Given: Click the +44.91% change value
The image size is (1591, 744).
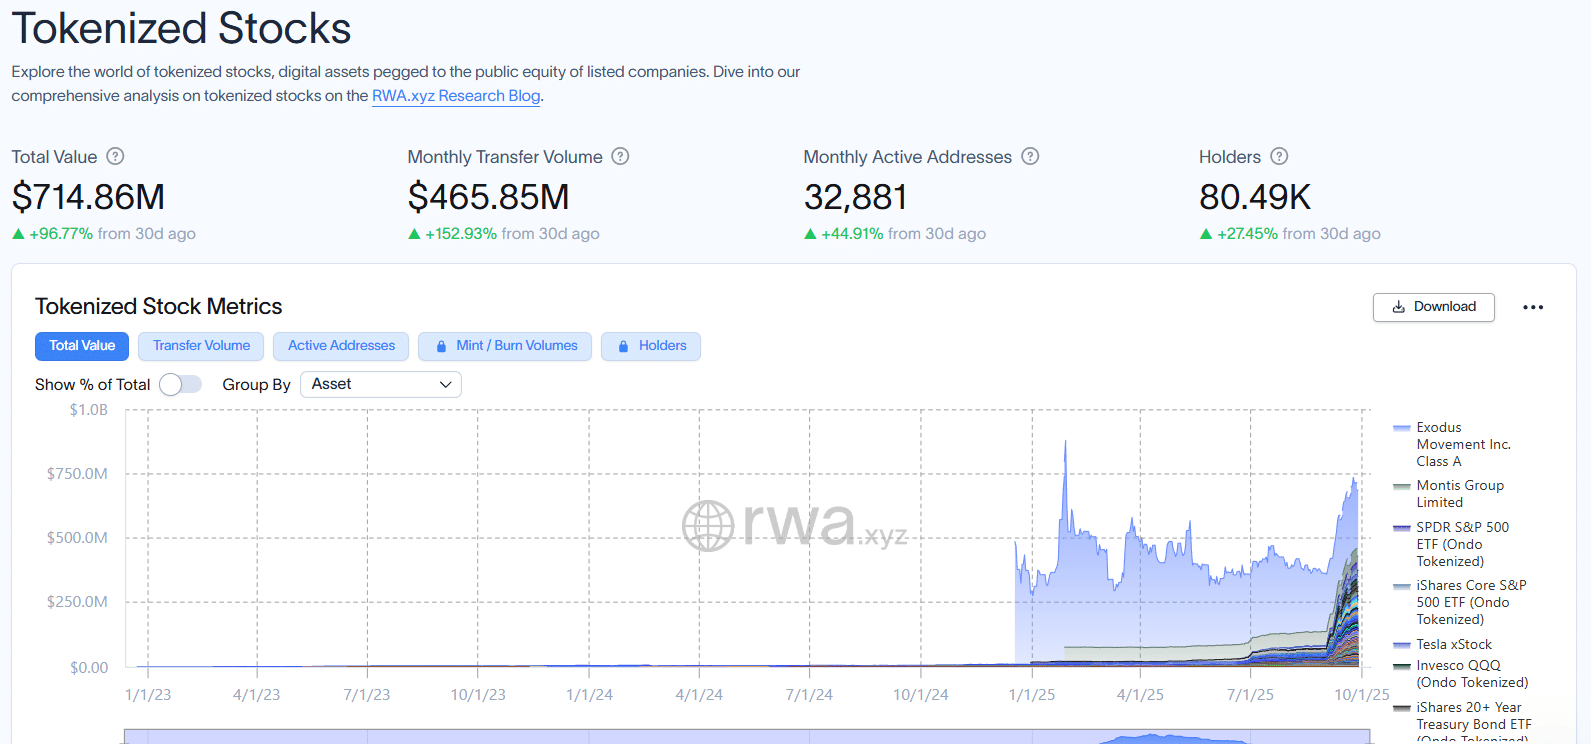Looking at the screenshot, I should tap(852, 234).
